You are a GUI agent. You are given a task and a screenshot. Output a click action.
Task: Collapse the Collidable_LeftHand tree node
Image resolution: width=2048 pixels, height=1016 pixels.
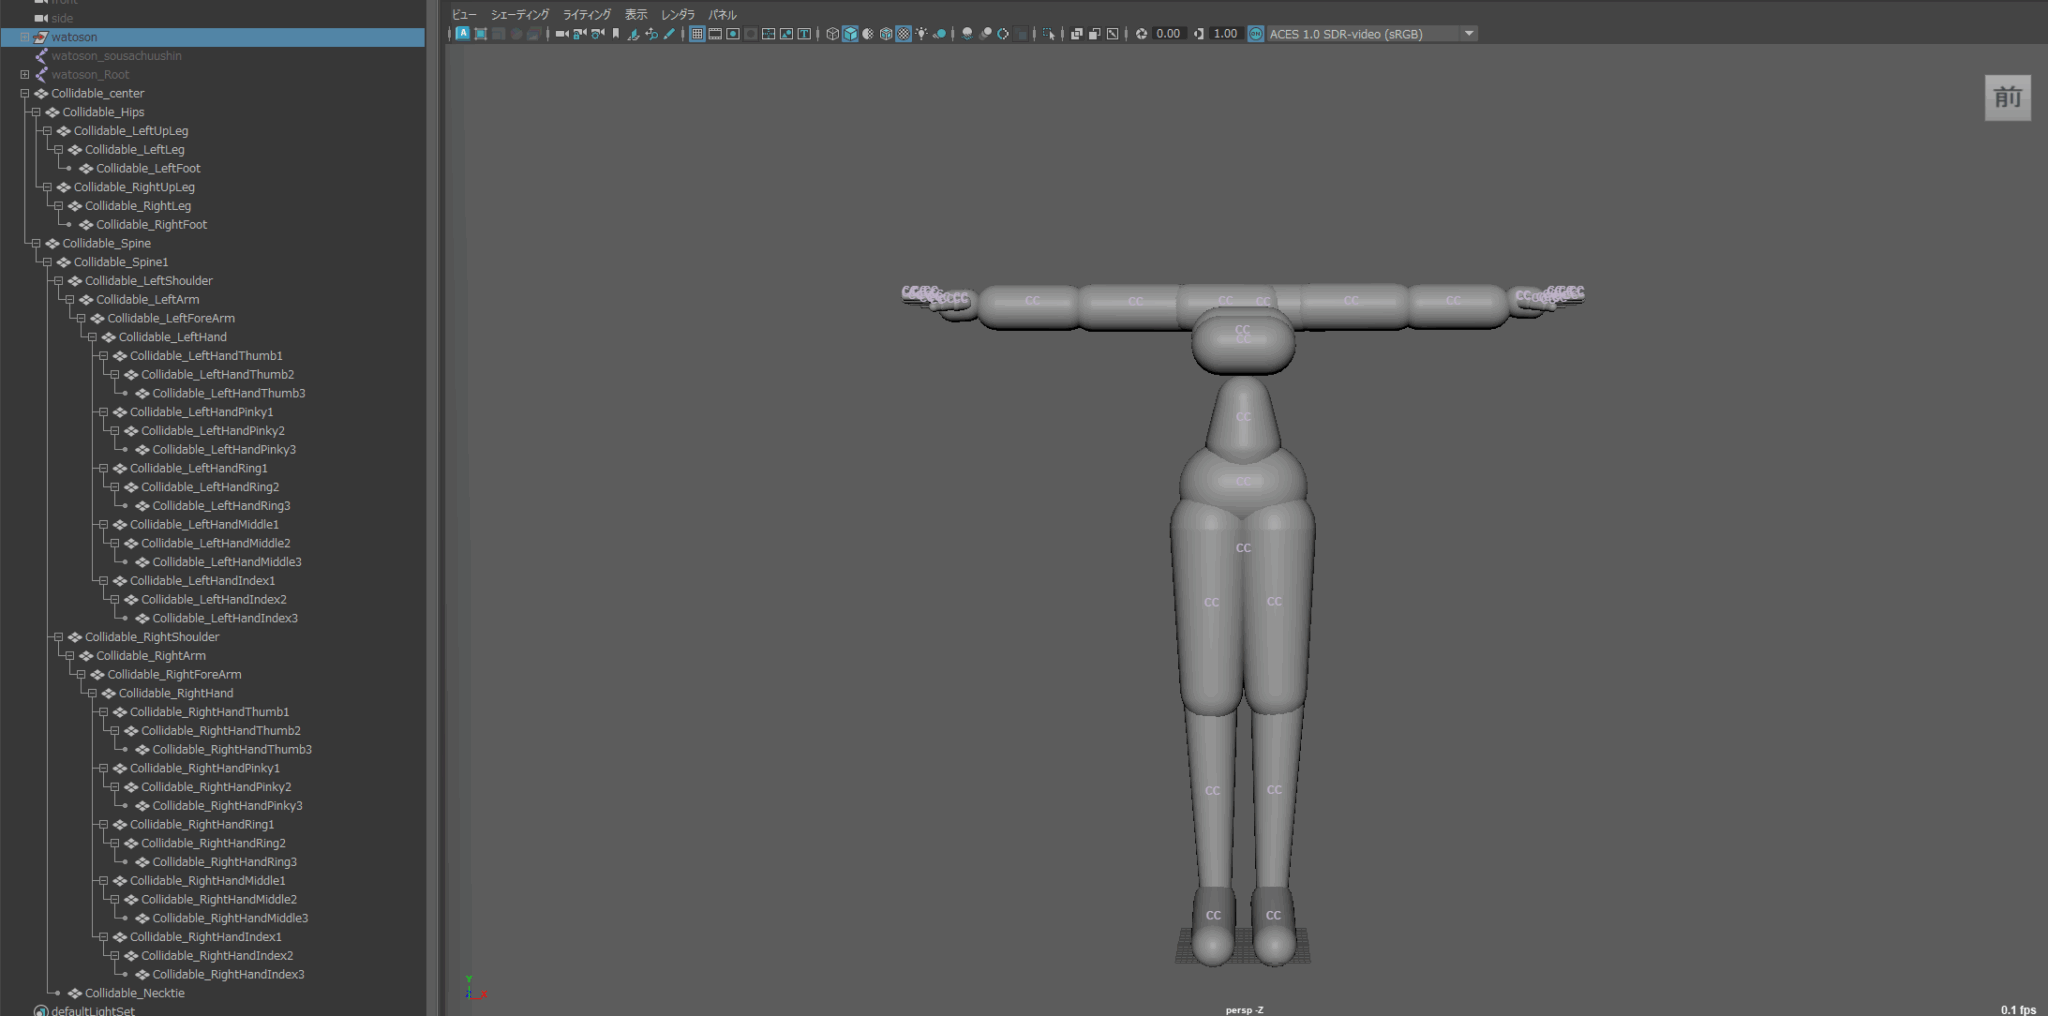92,337
